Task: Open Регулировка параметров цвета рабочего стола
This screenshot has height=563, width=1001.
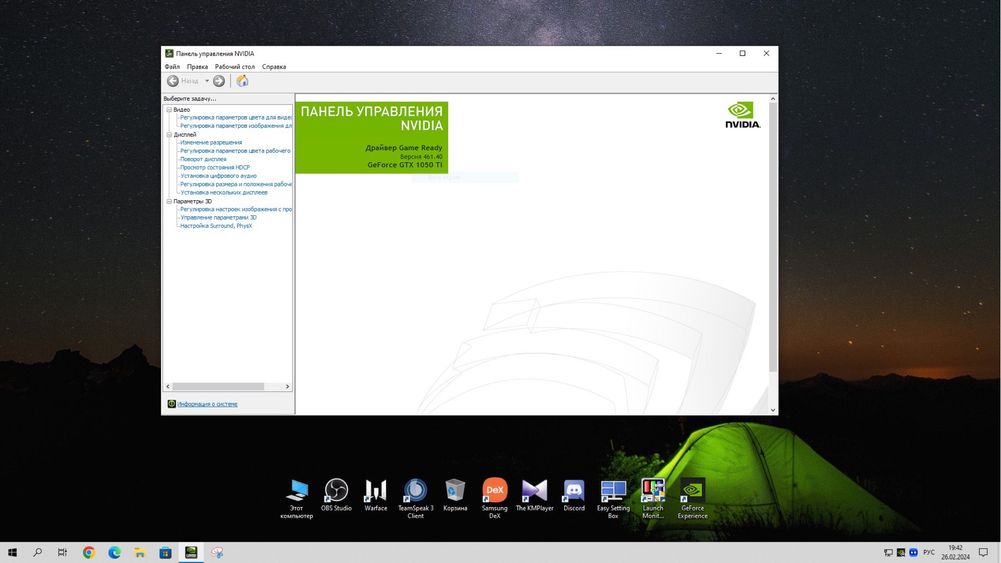Action: click(235, 151)
